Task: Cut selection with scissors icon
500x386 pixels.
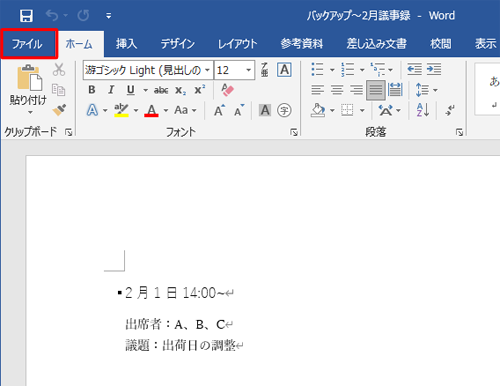Action: click(59, 69)
